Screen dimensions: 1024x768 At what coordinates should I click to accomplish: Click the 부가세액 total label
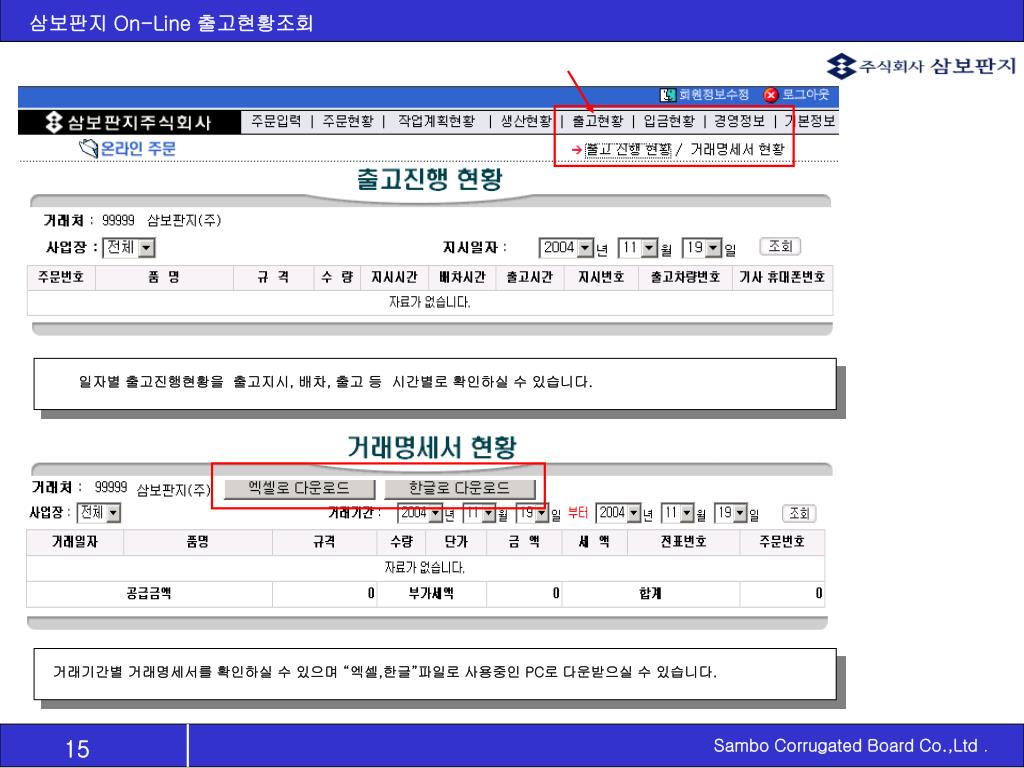(431, 594)
